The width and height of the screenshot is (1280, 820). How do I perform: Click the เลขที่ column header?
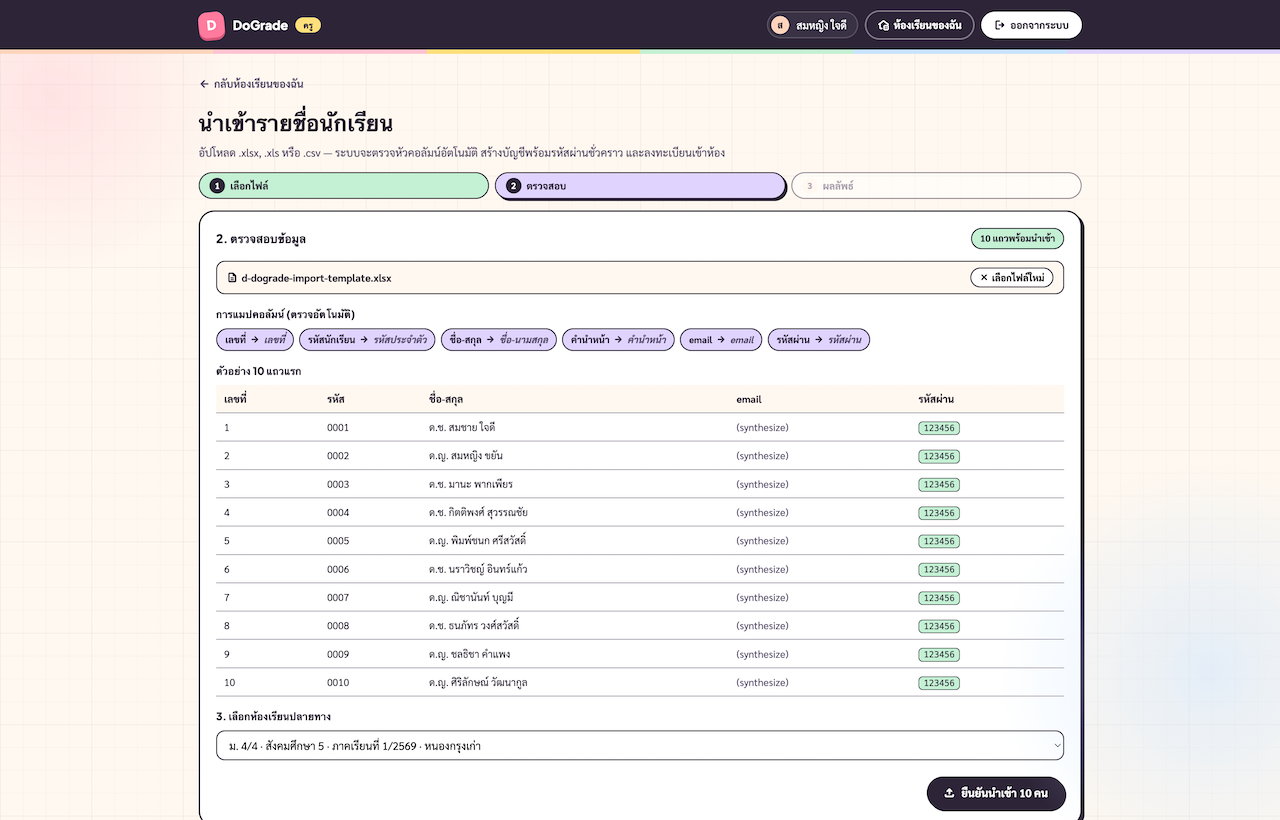235,399
